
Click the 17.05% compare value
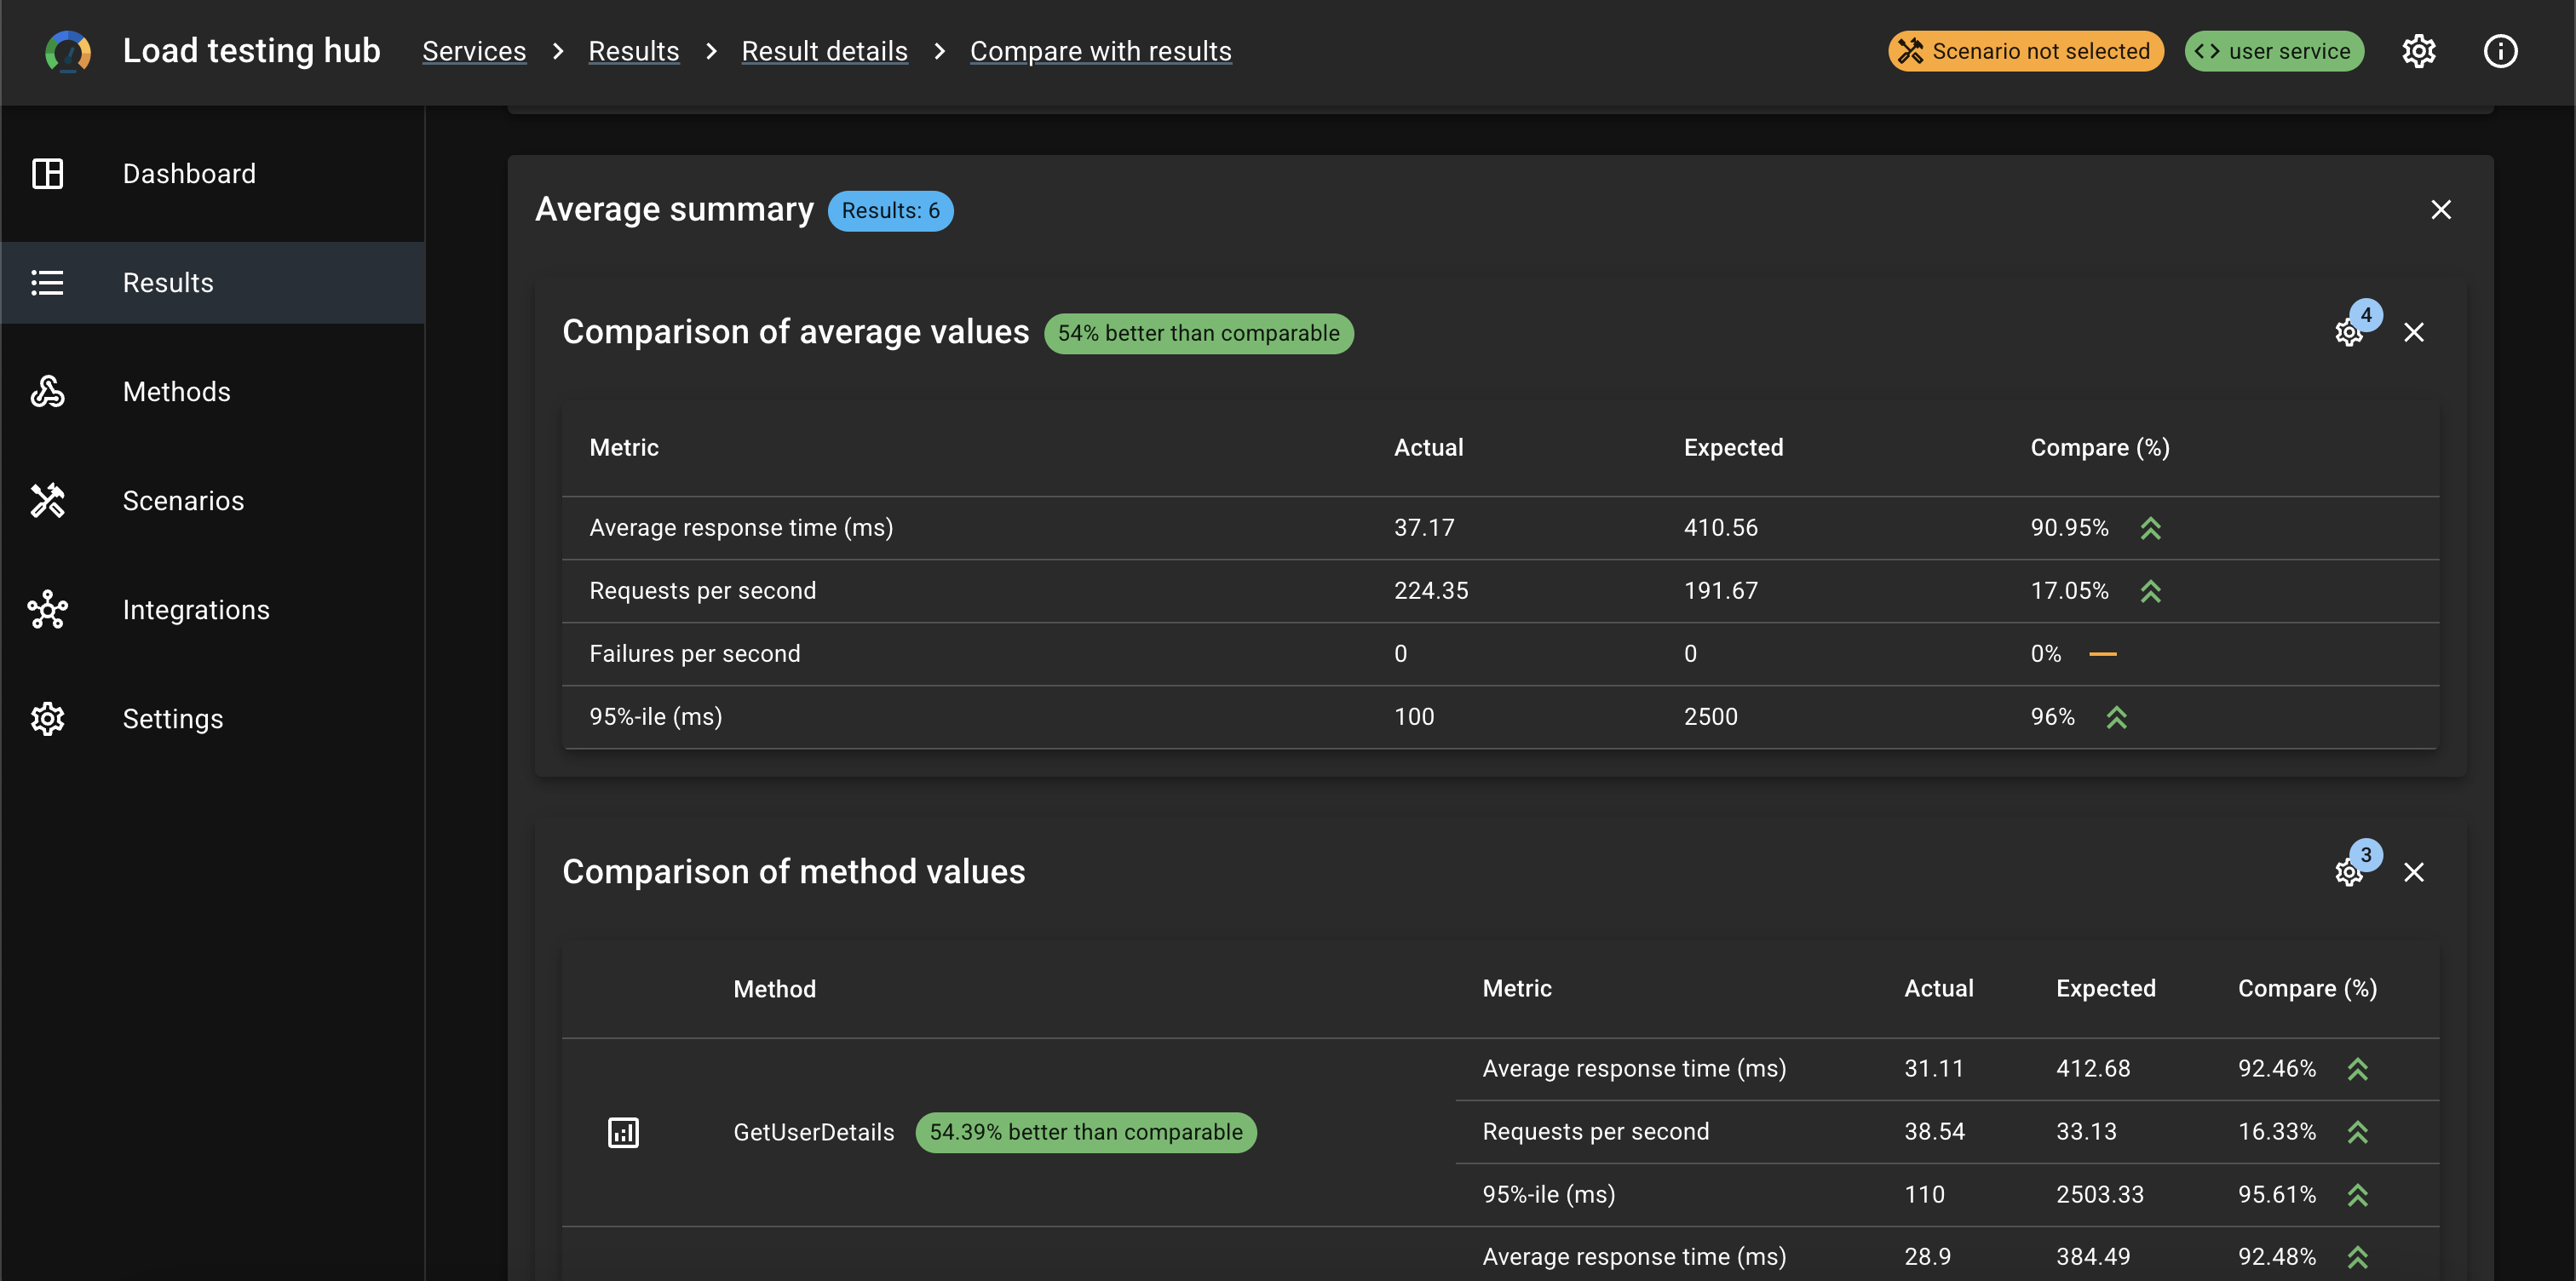tap(2069, 591)
